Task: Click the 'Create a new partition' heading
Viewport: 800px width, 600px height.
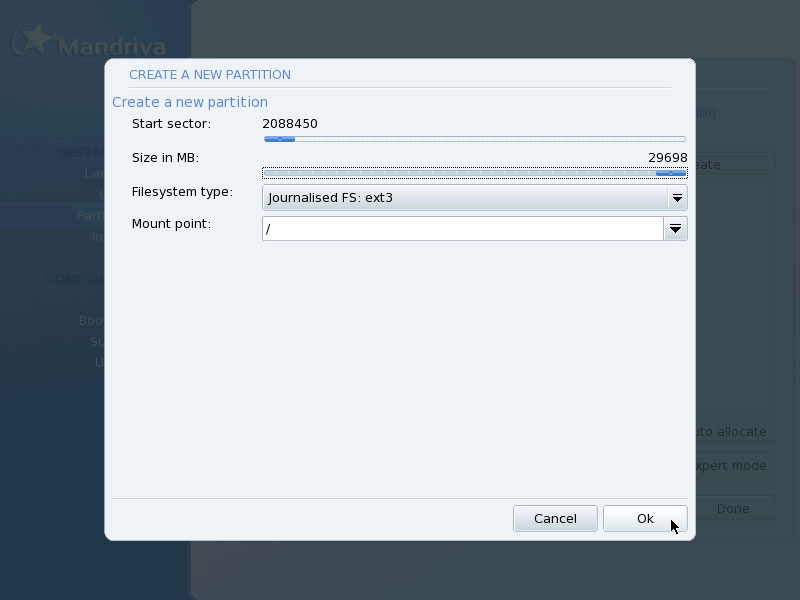Action: [190, 102]
